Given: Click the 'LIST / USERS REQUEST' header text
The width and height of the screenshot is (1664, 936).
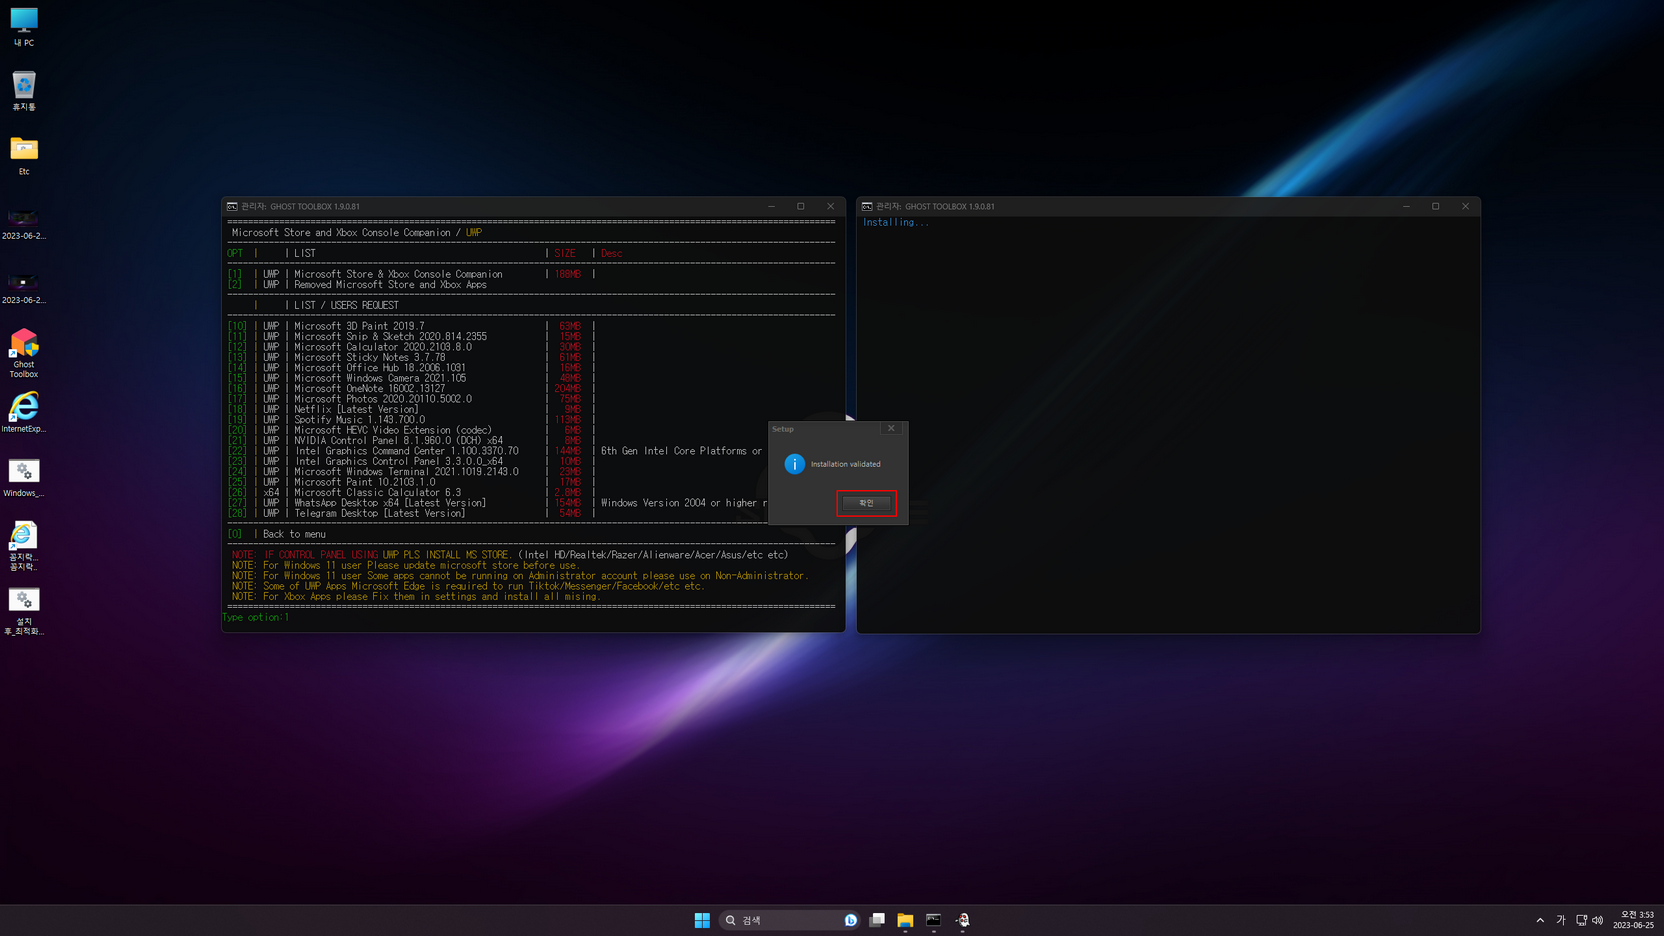Looking at the screenshot, I should click(x=346, y=305).
